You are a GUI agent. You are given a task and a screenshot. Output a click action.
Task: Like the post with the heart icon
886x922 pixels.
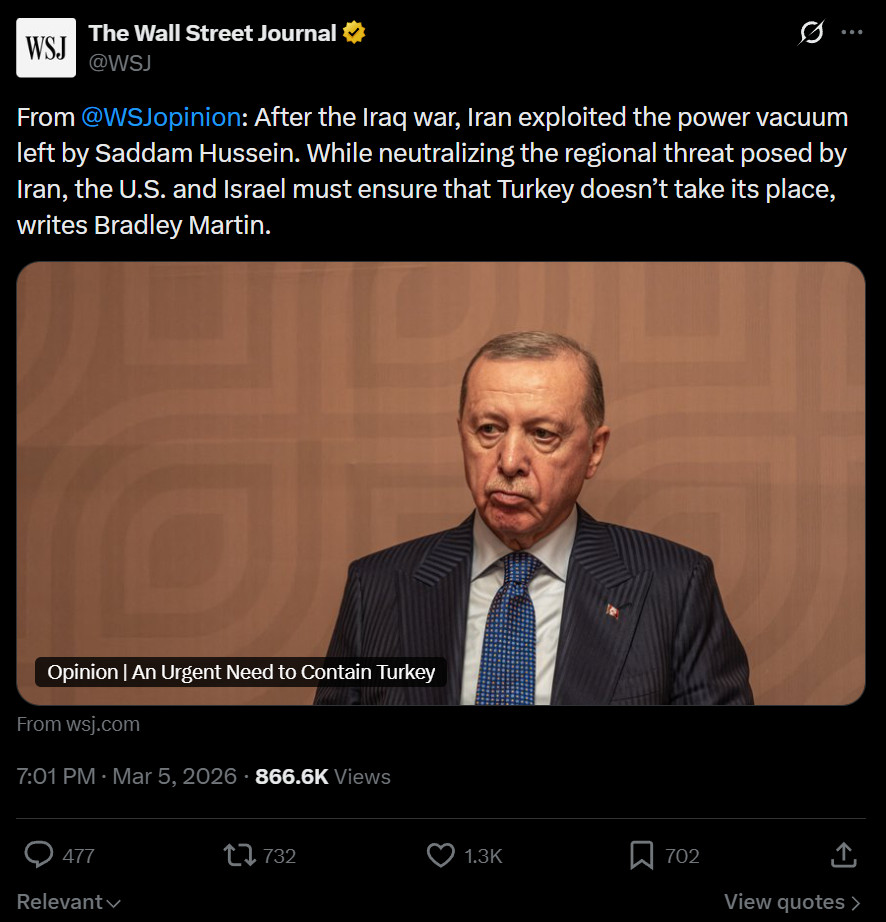coord(441,855)
